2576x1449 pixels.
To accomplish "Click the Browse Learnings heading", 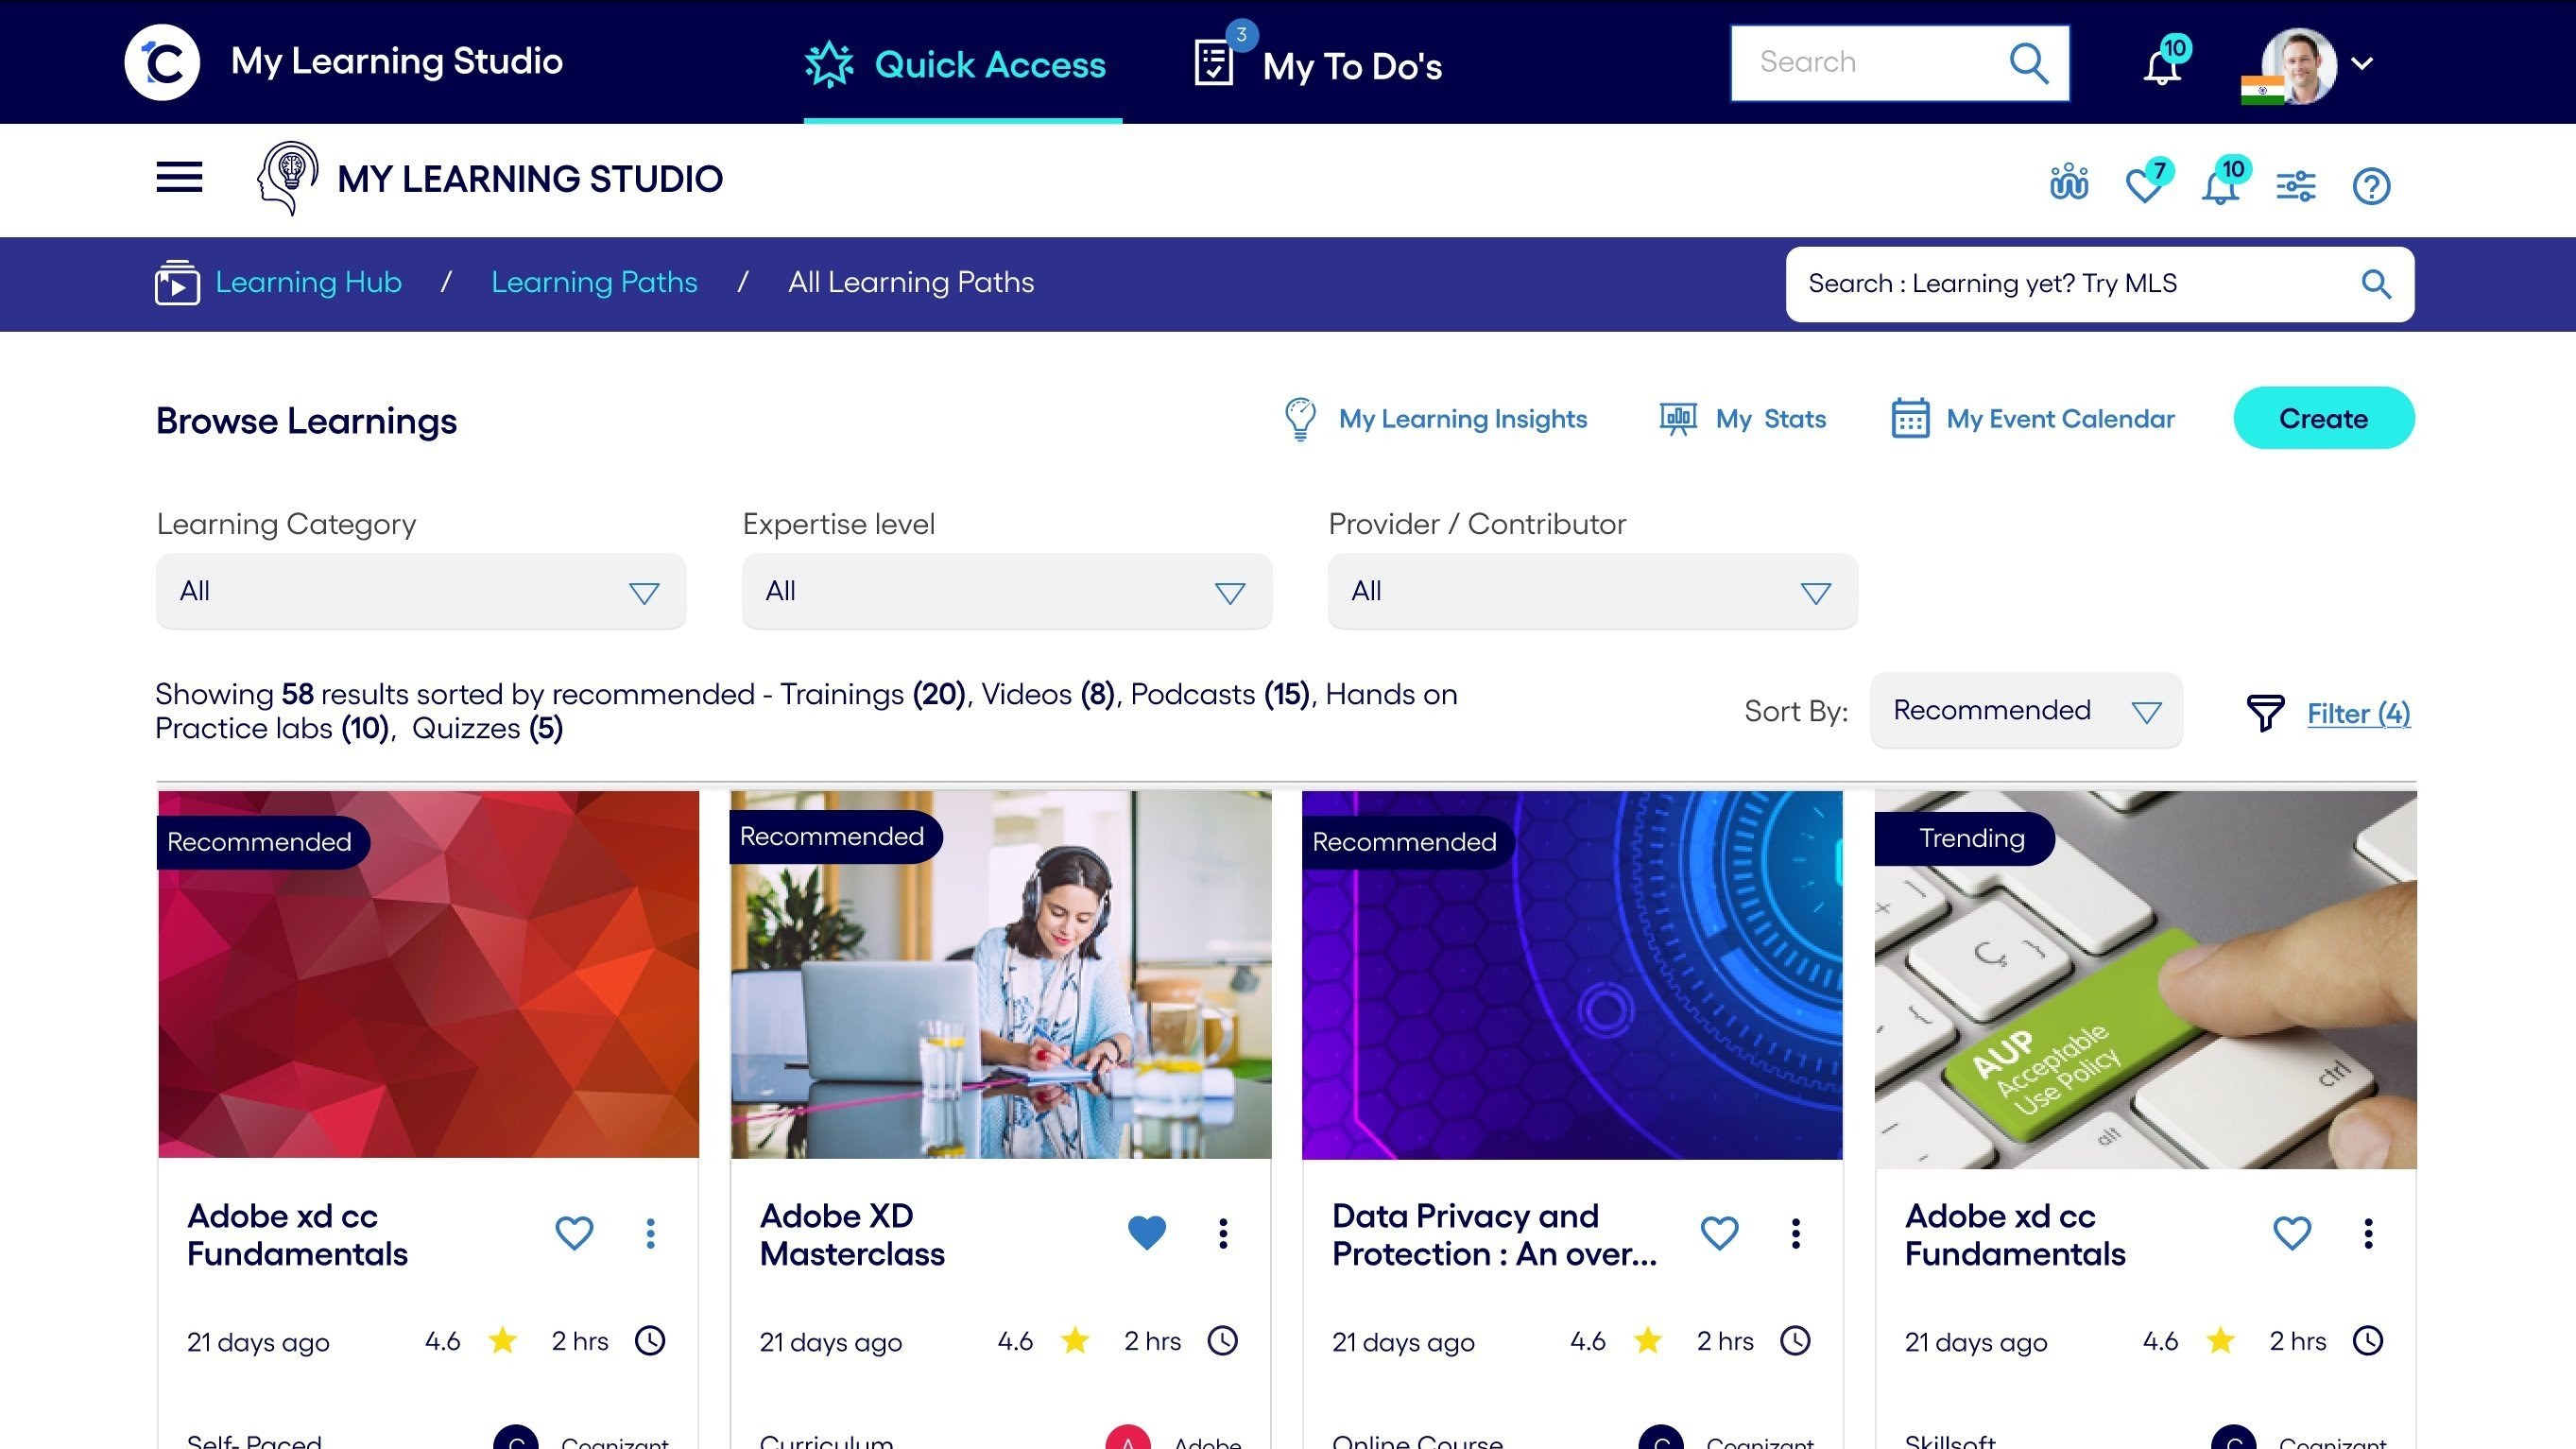I will click(x=306, y=421).
